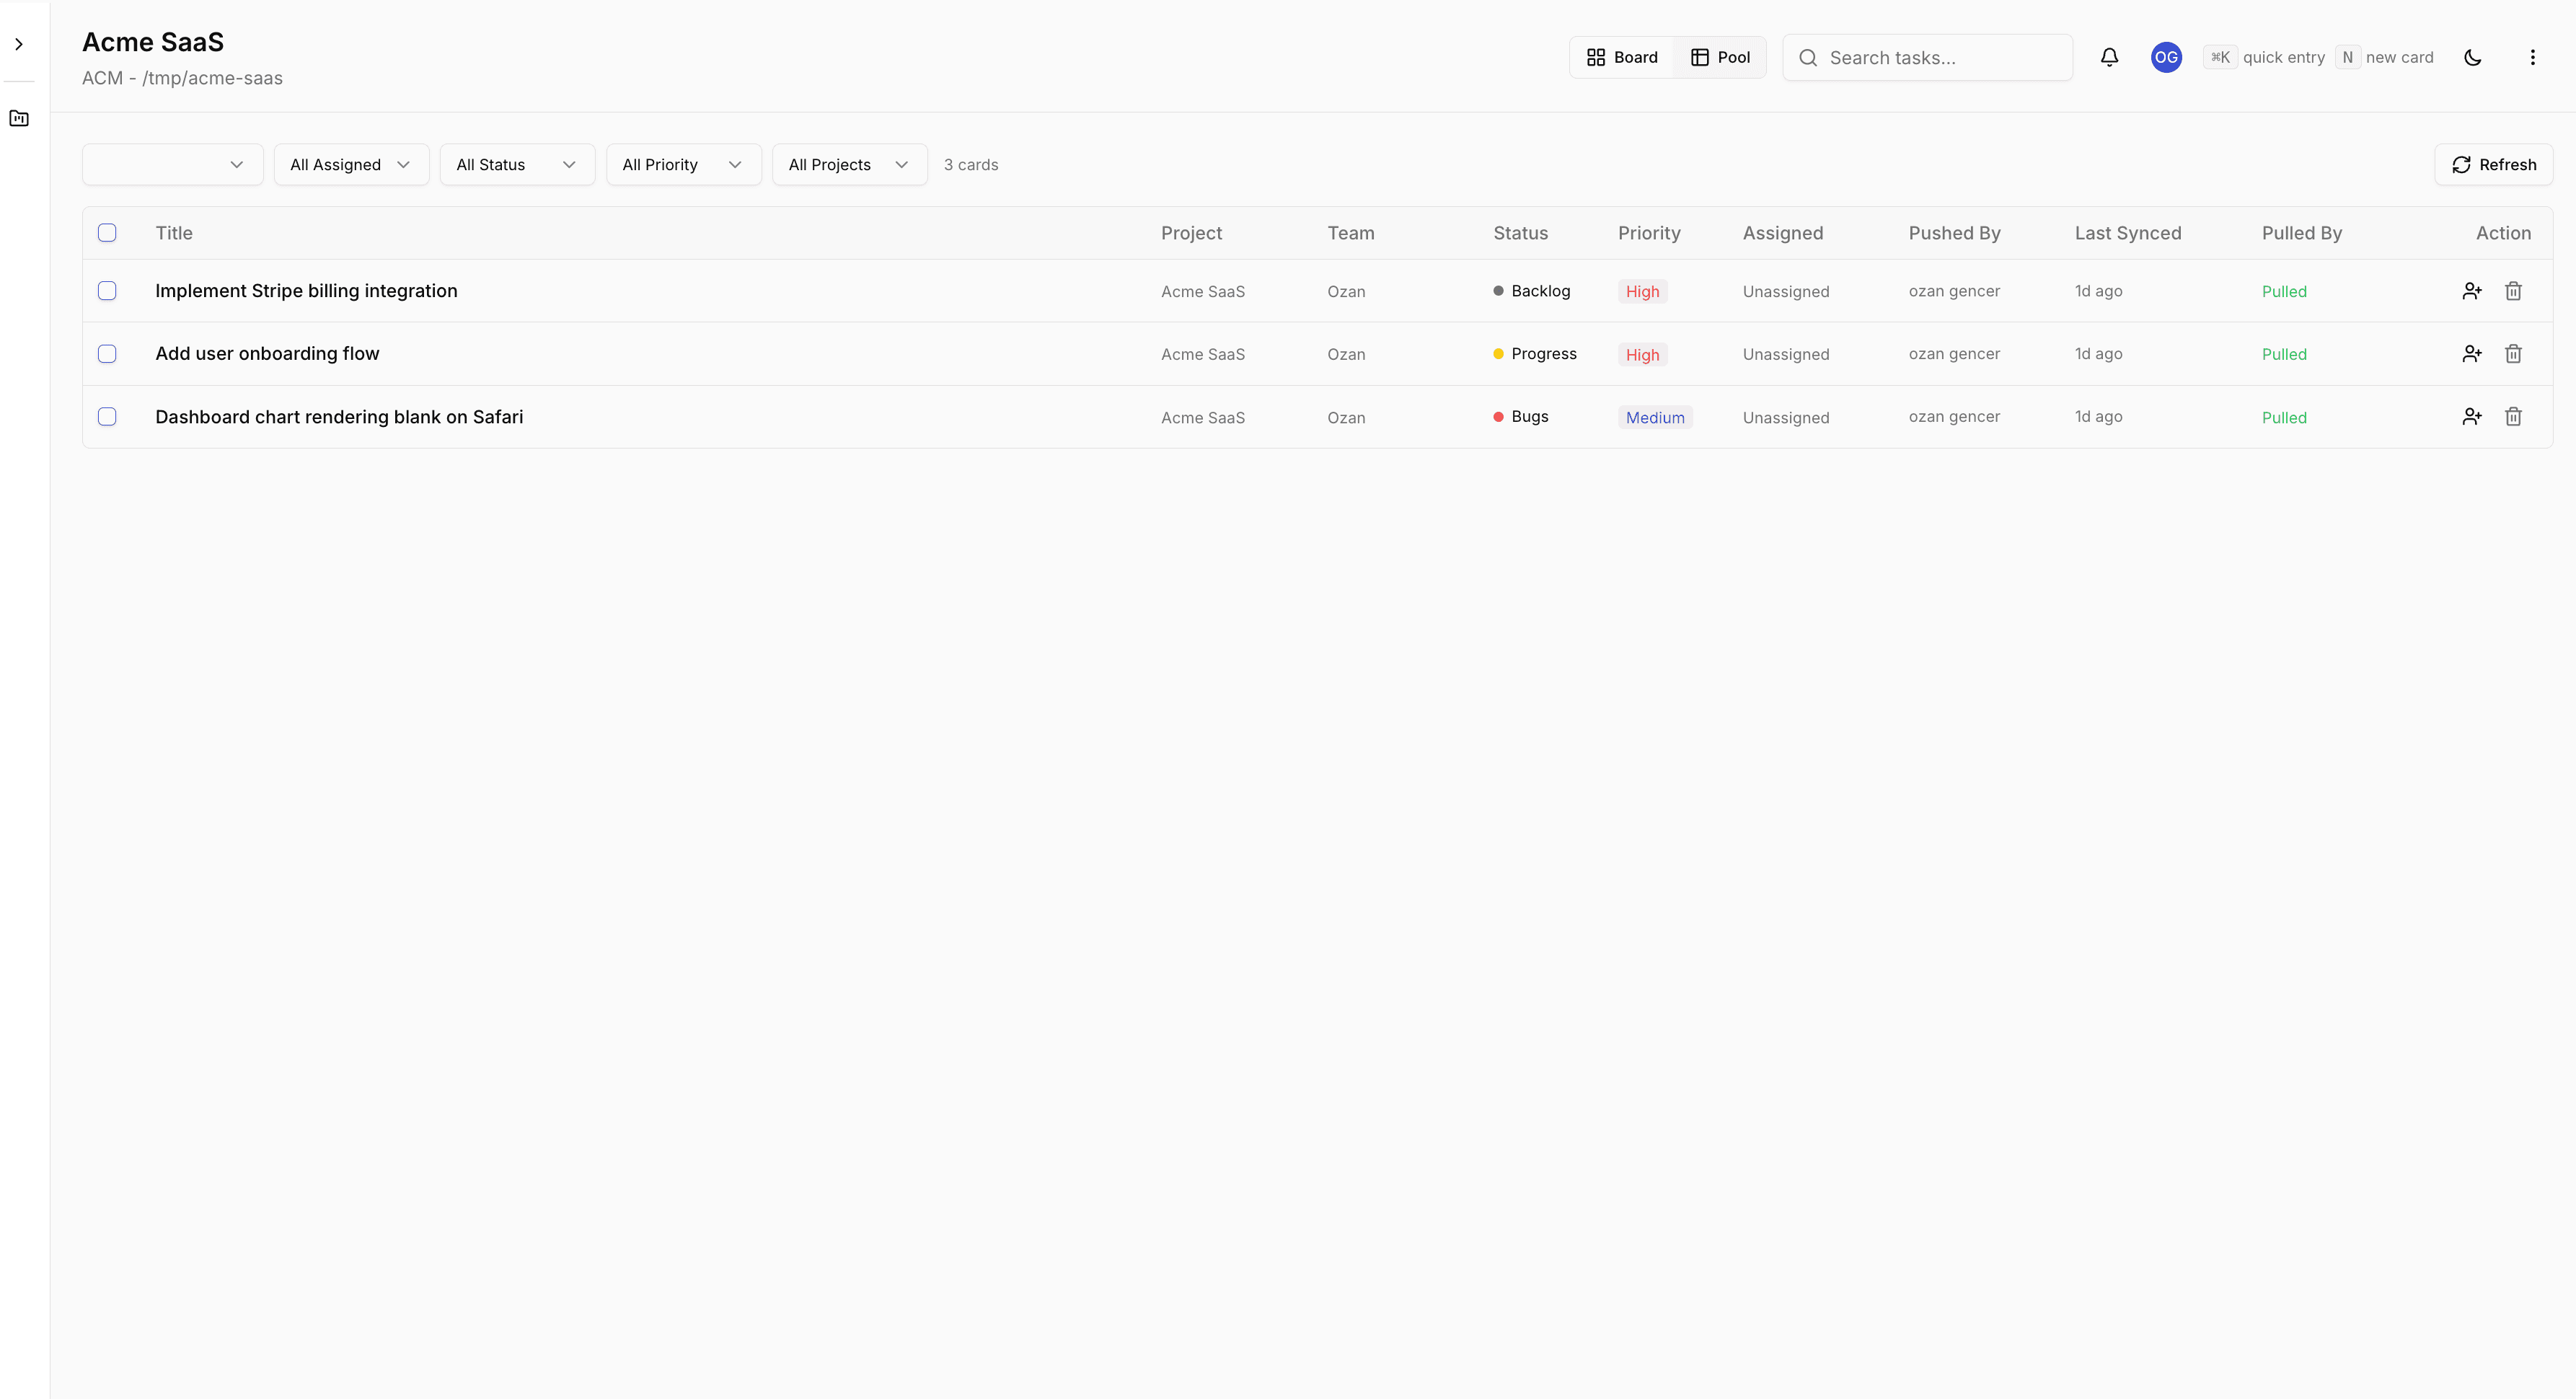This screenshot has height=1399, width=2576.
Task: Open the All Assigned filter dropdown
Action: tap(351, 165)
